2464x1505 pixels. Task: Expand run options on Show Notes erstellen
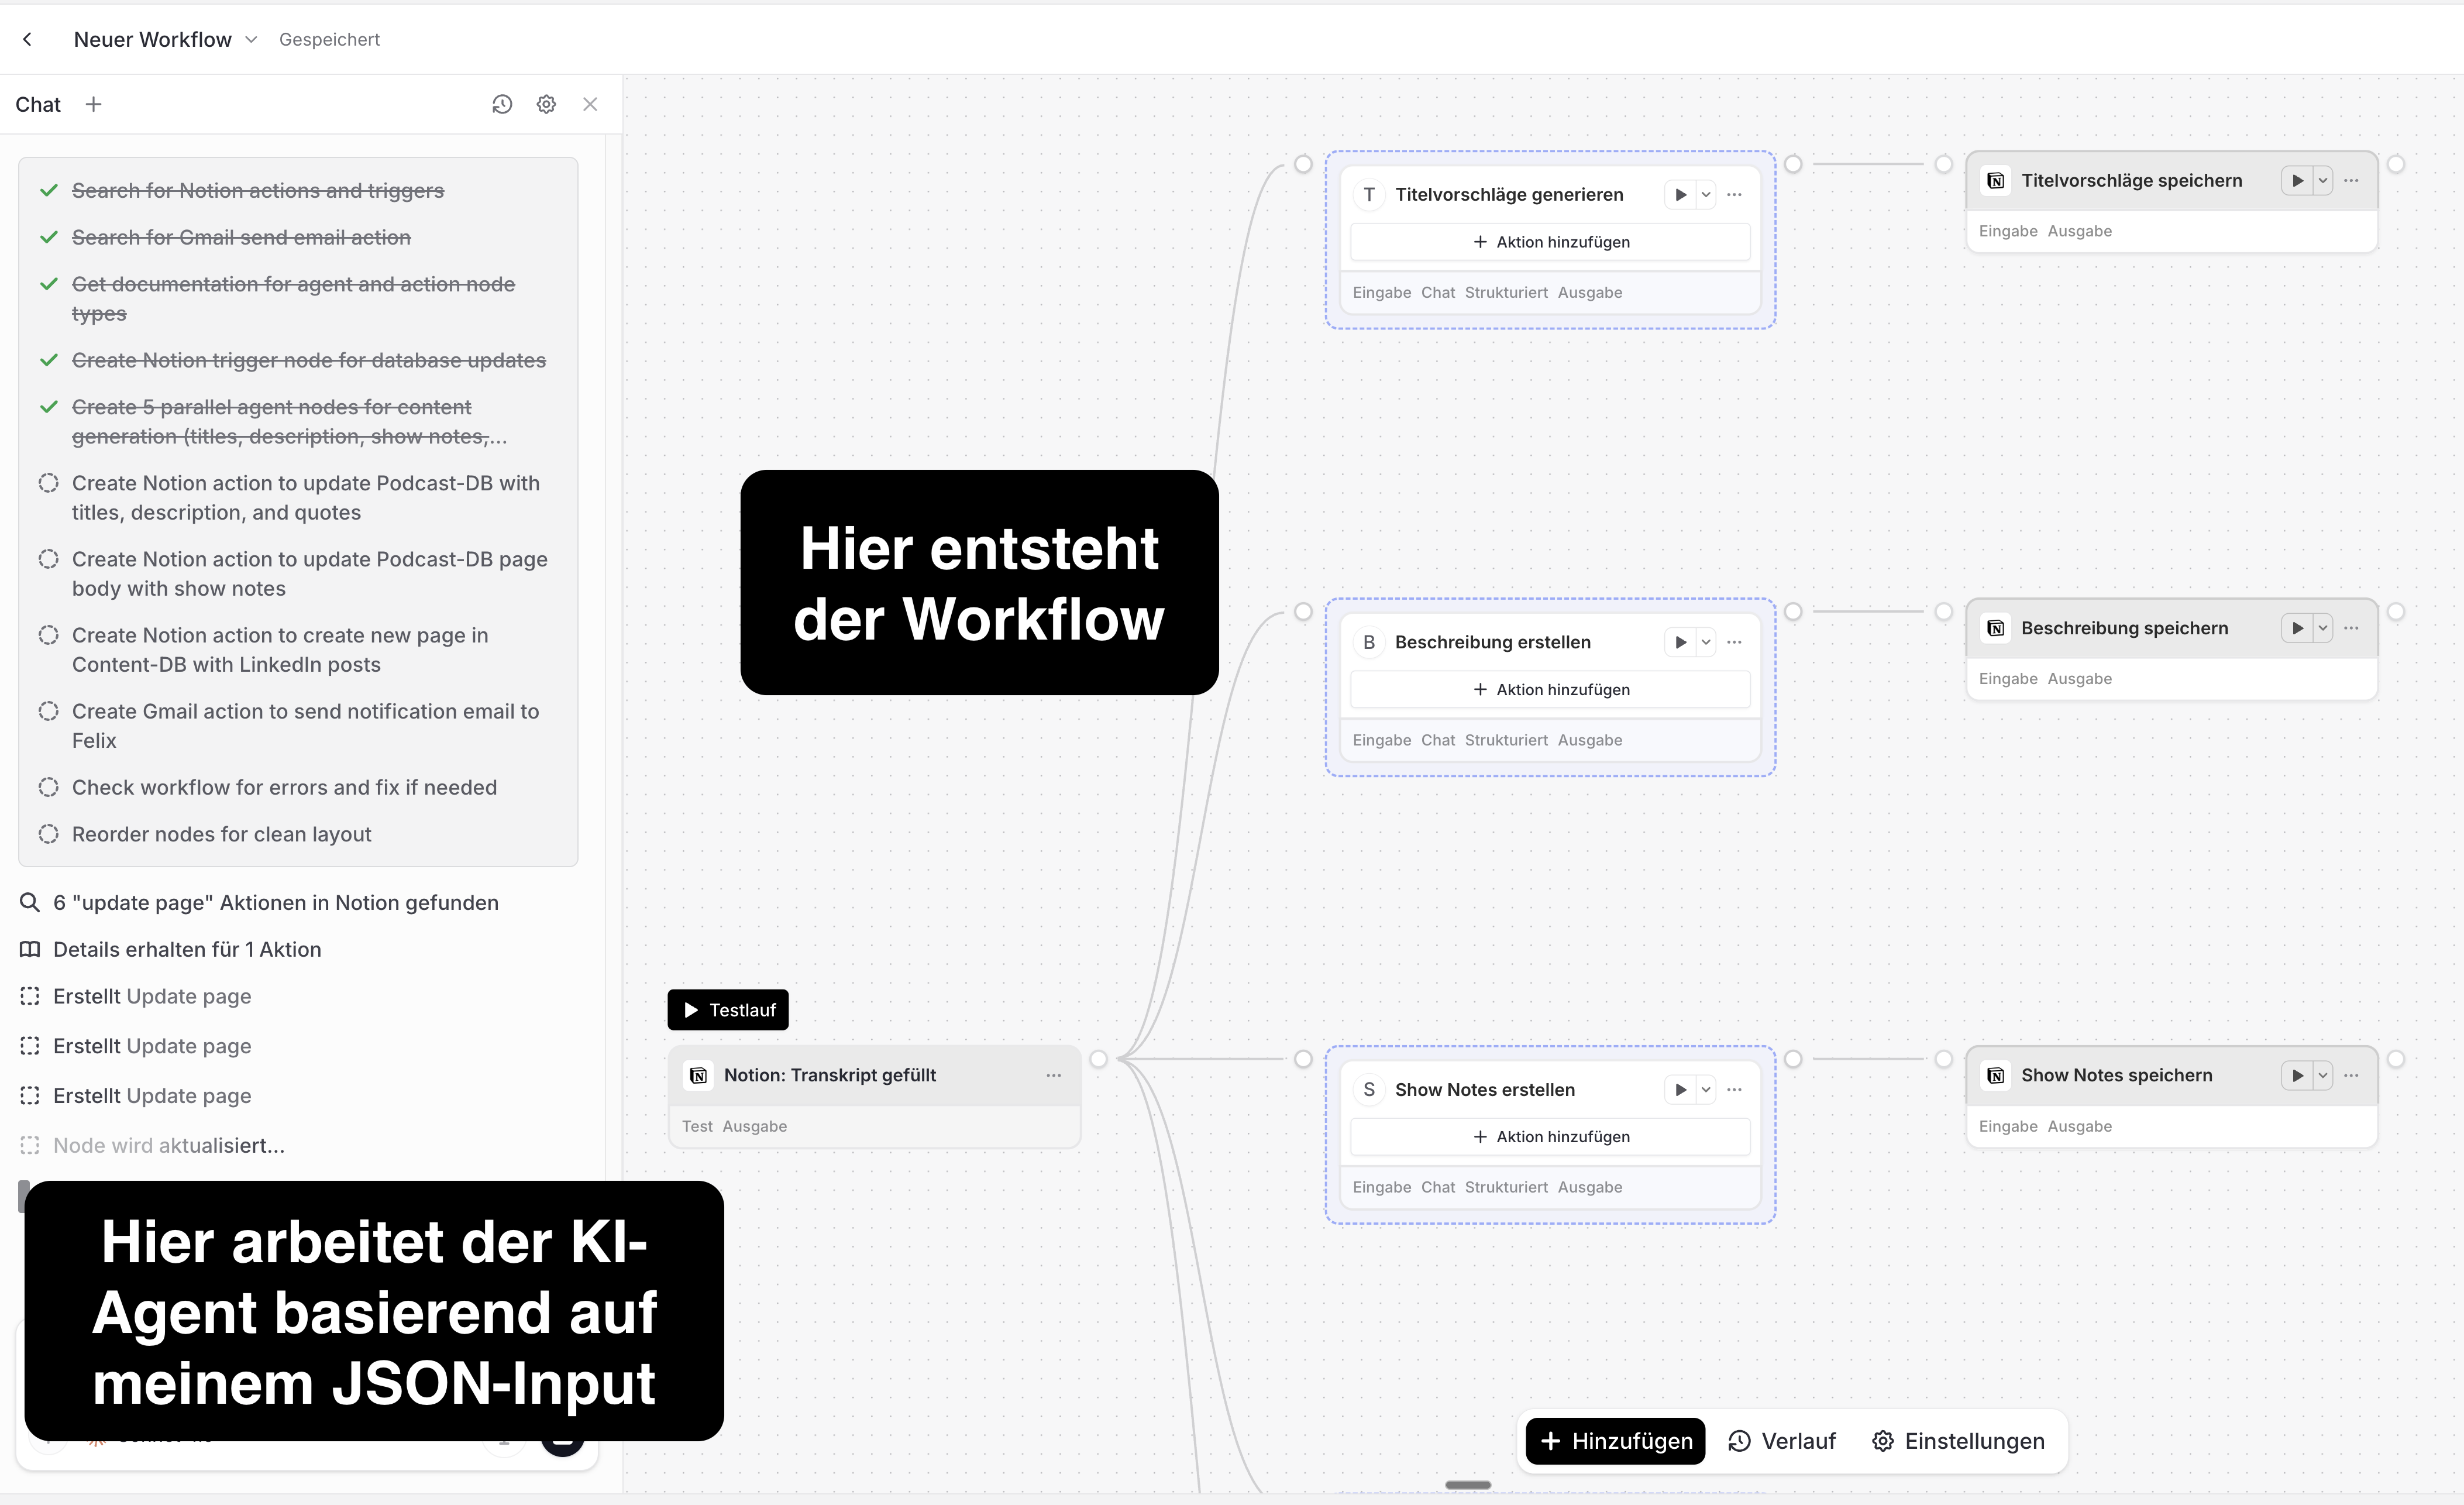point(1706,1089)
